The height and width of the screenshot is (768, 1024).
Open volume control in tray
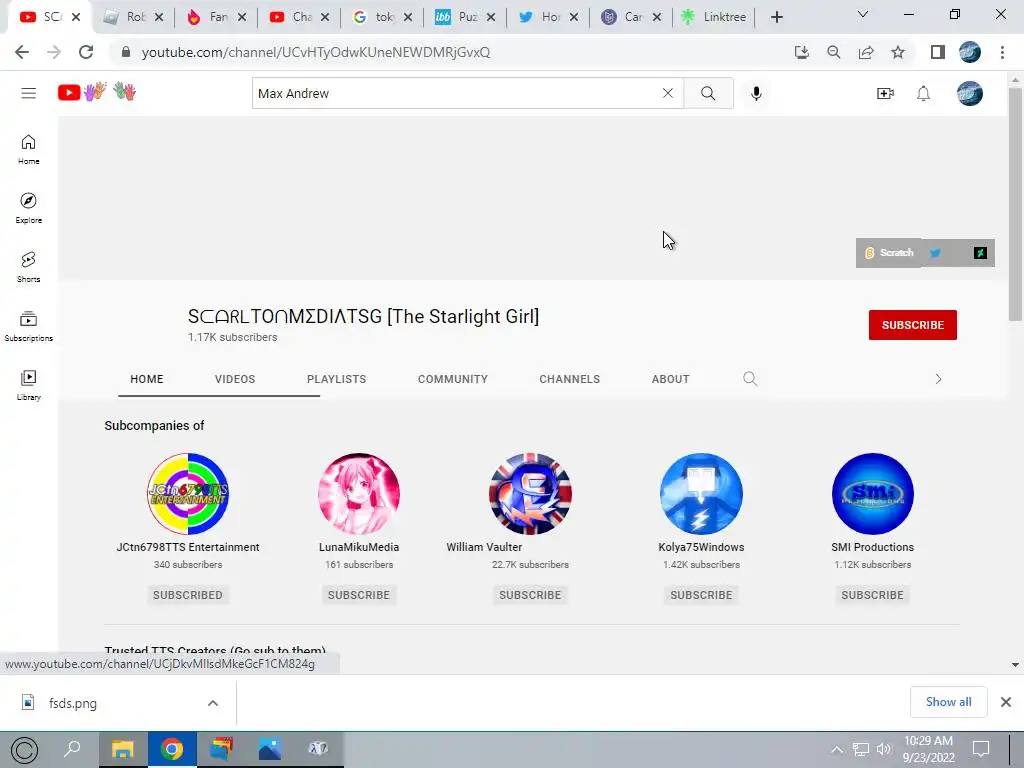pos(884,750)
